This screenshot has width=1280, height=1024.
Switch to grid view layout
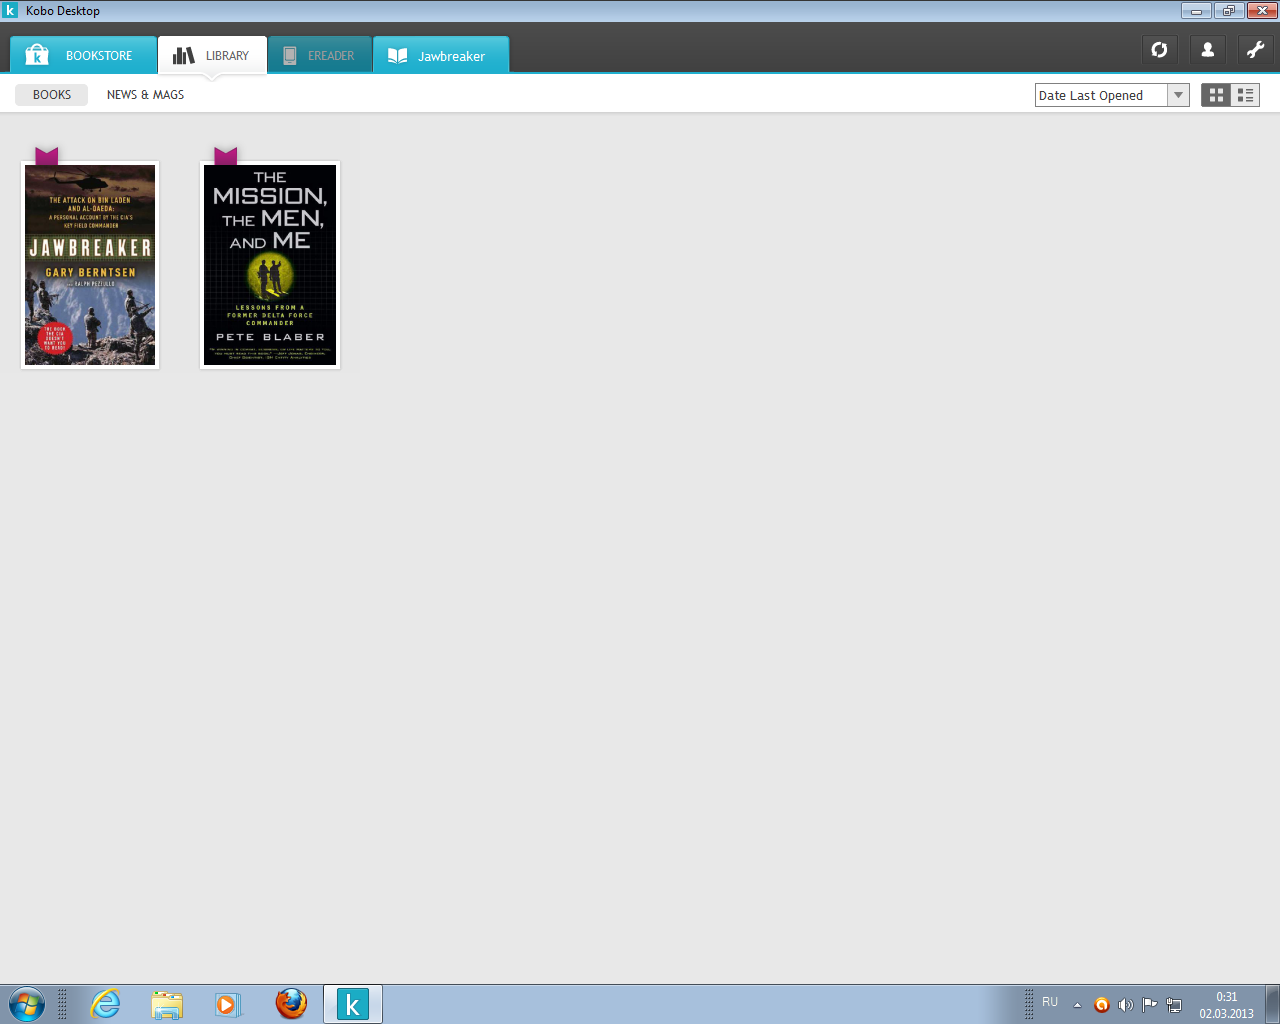(1216, 95)
